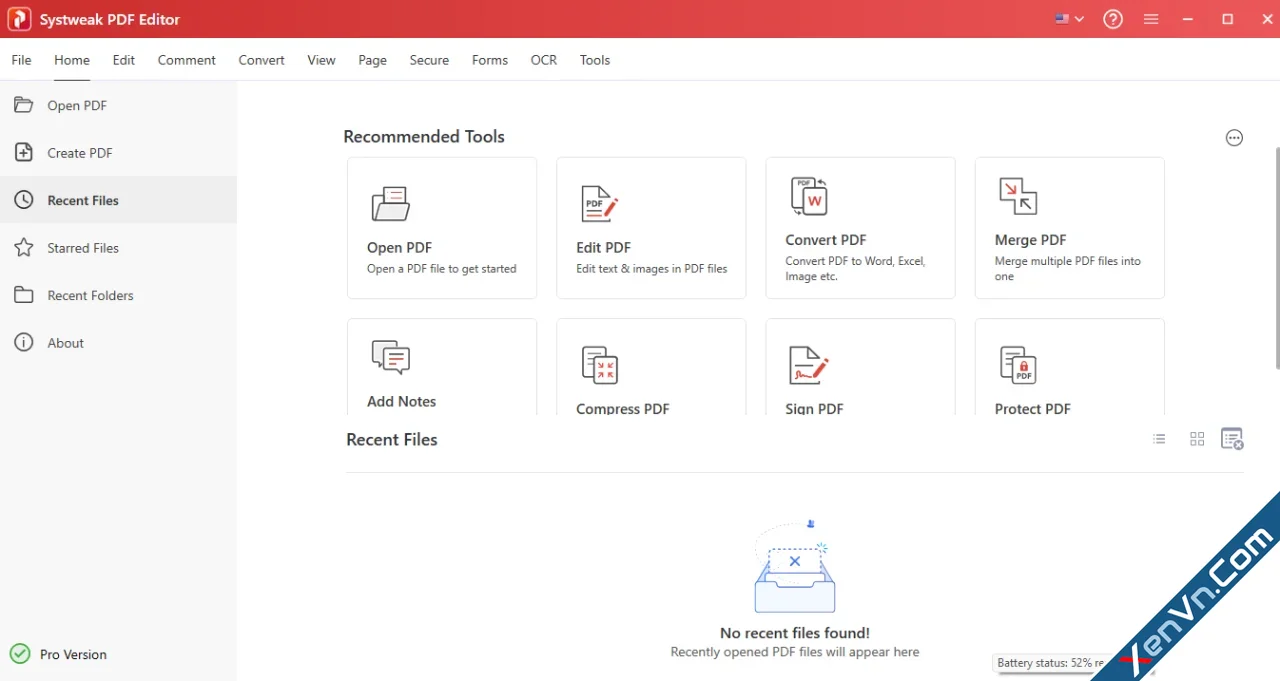Clear the recent files list icon
Image resolution: width=1280 pixels, height=681 pixels.
coord(1233,439)
